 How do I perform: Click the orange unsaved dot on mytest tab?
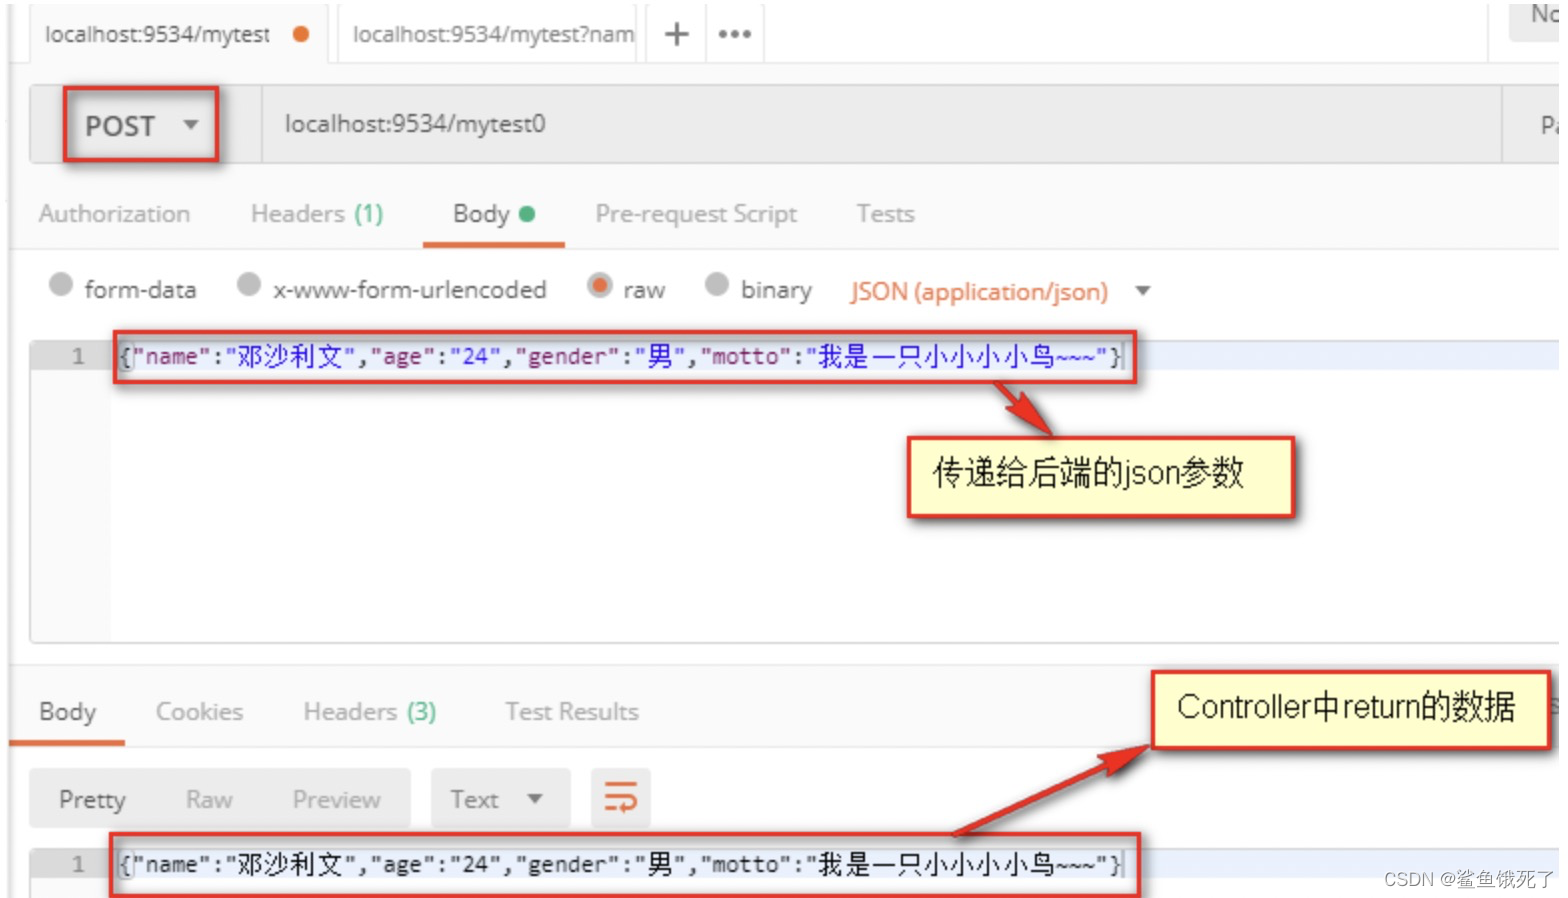tap(300, 34)
